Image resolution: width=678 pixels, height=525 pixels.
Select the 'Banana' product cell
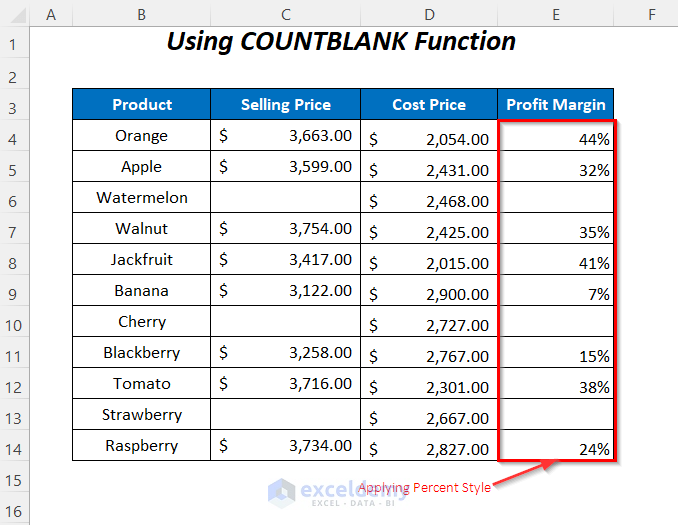tap(141, 290)
